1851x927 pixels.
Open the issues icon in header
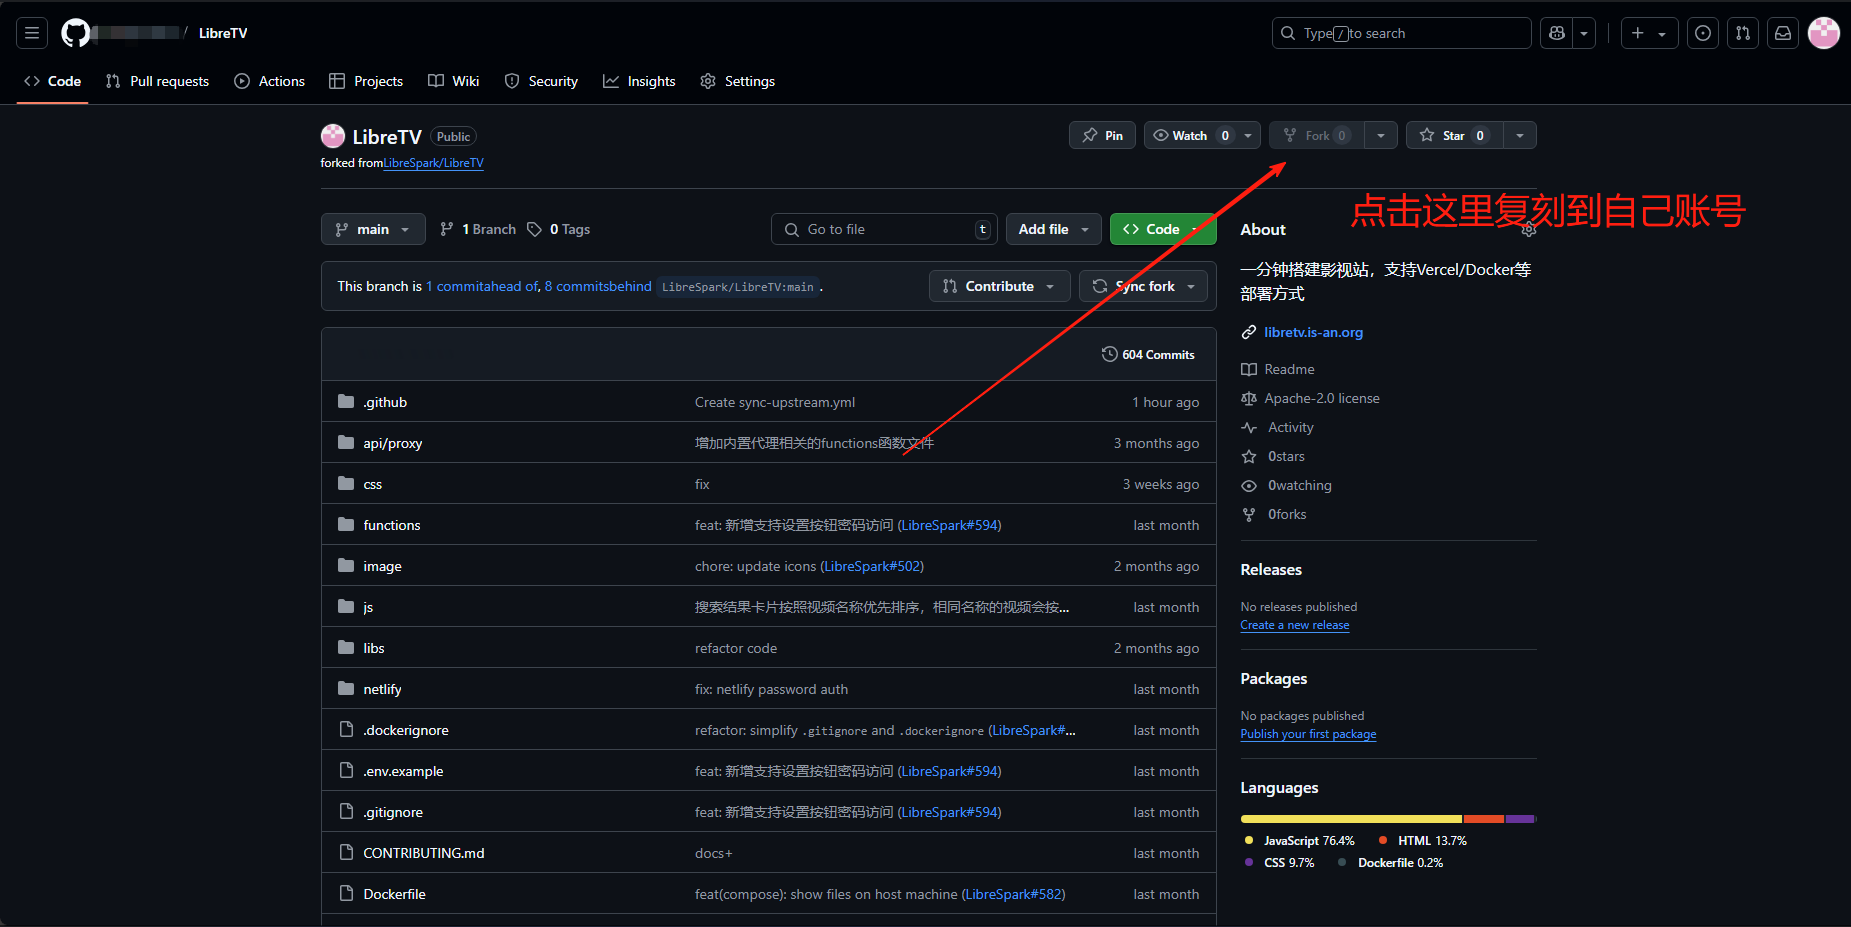tap(1703, 33)
